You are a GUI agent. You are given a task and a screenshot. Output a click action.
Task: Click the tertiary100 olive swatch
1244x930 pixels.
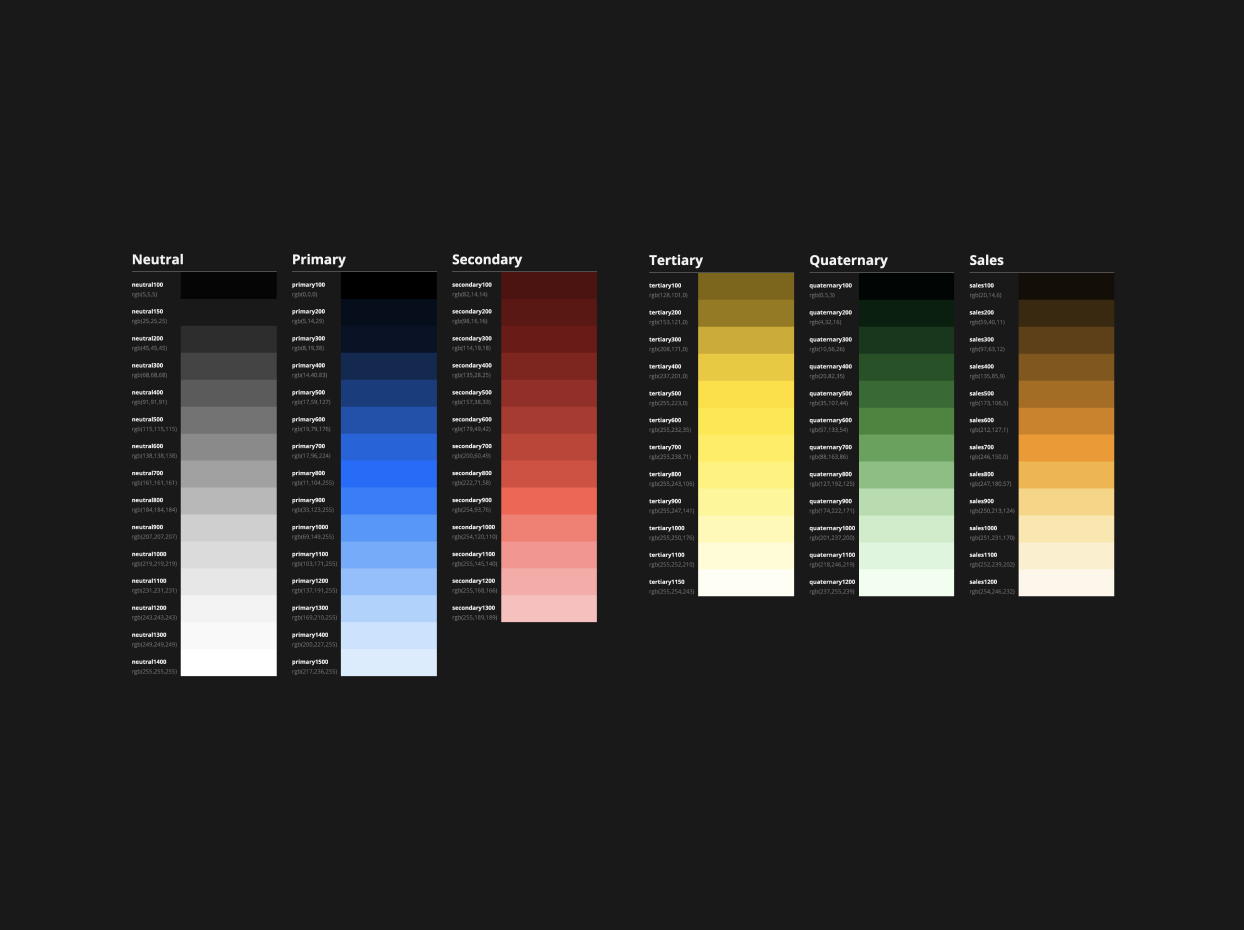pos(746,286)
